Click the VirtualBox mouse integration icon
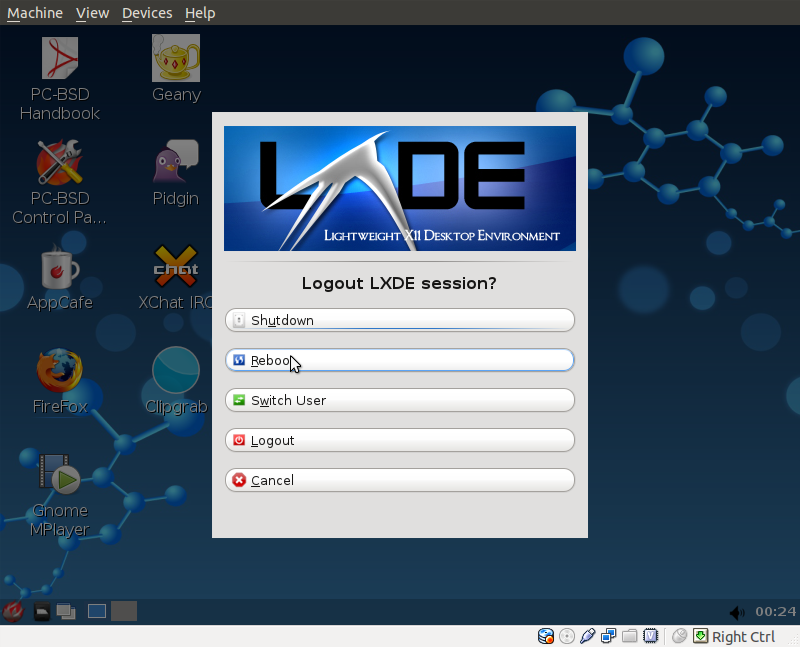The width and height of the screenshot is (800, 647). 680,636
